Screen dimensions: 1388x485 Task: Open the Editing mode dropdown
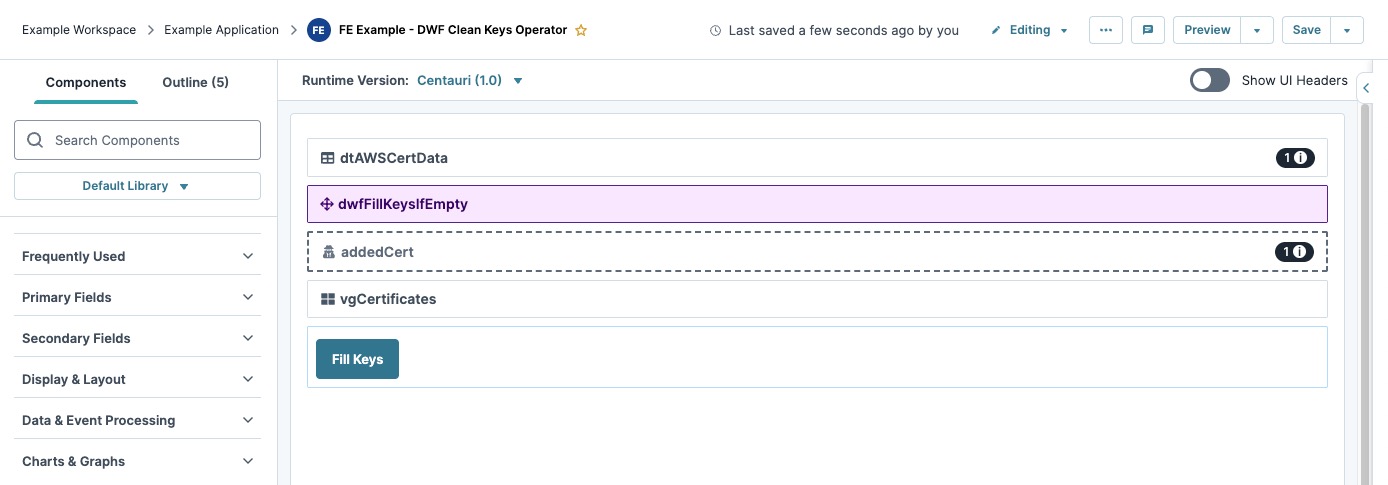tap(1030, 30)
